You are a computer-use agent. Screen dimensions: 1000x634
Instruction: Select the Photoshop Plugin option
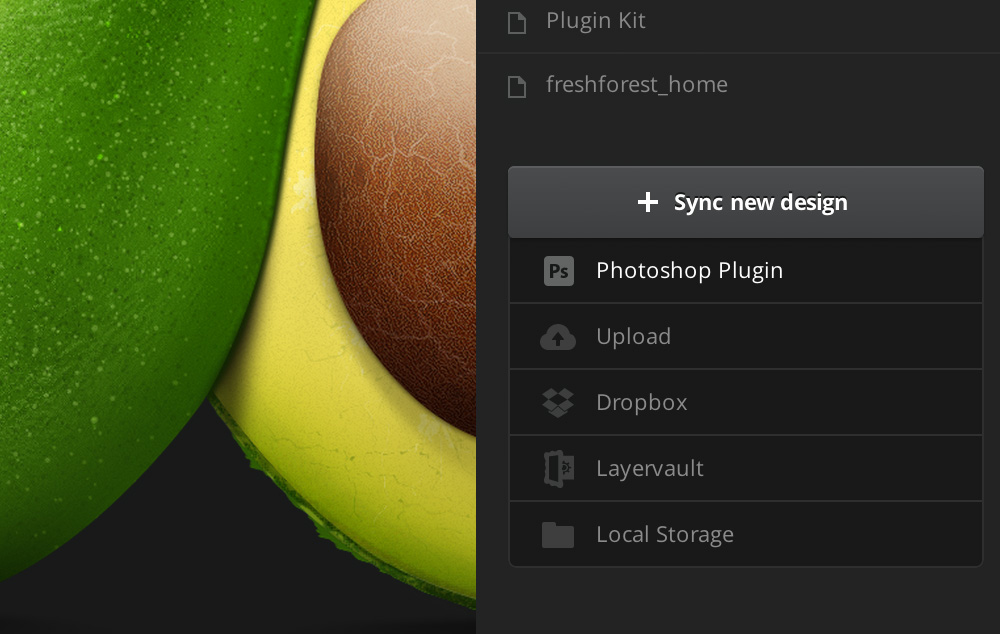[x=746, y=270]
